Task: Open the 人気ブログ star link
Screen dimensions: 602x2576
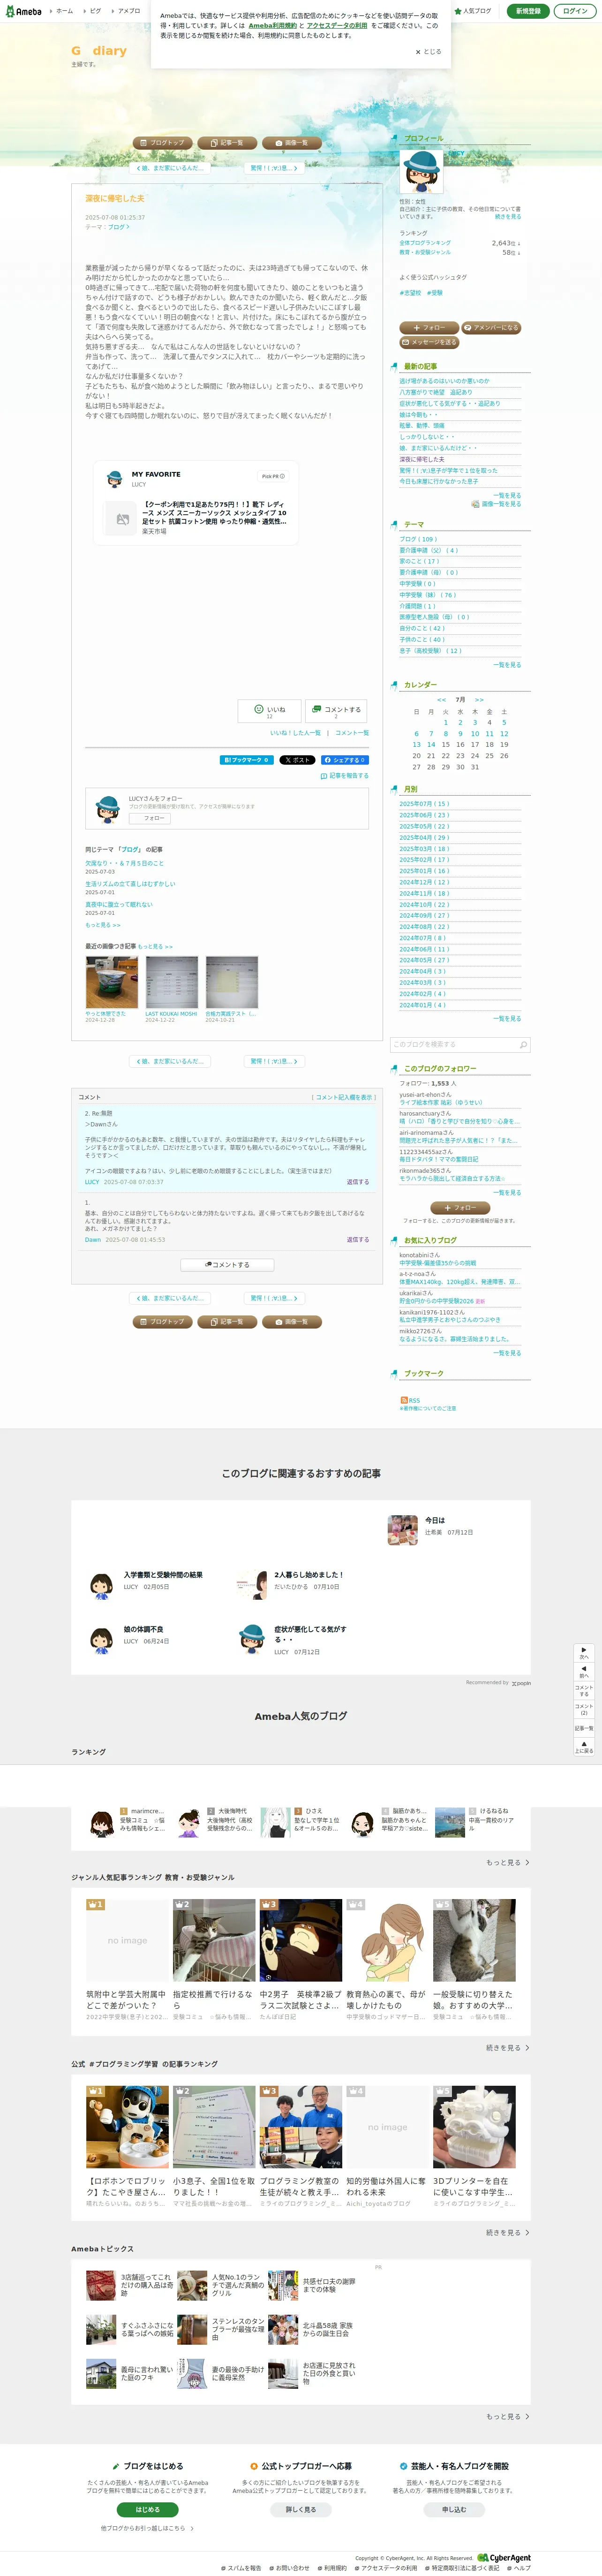Action: (x=473, y=11)
